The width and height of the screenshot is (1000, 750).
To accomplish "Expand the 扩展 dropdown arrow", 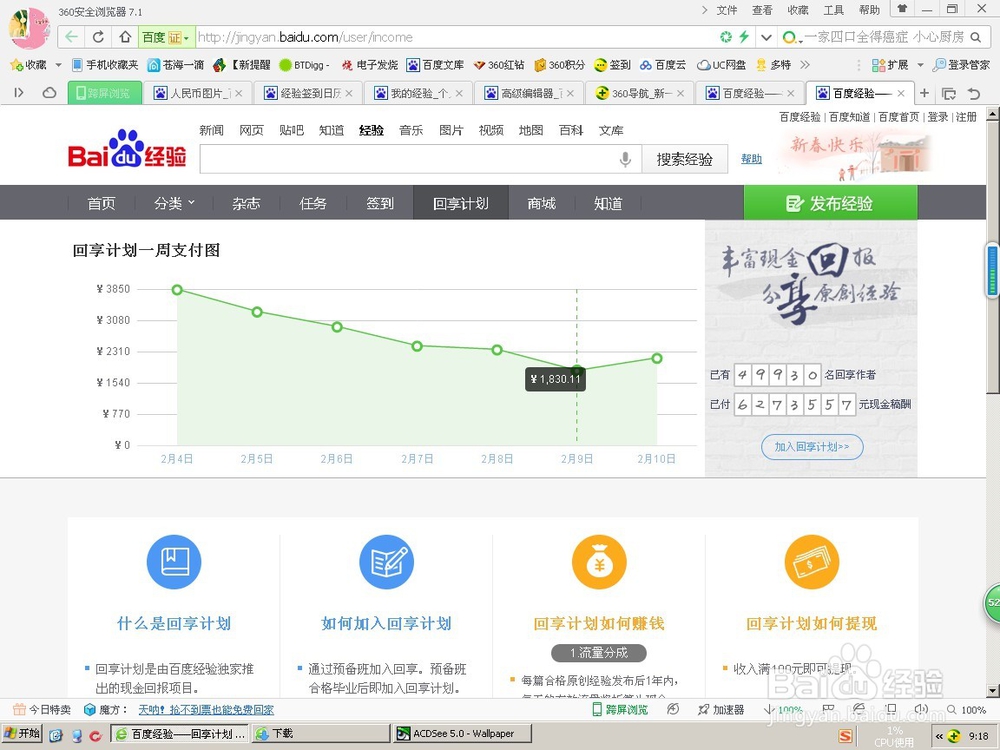I will pyautogui.click(x=920, y=64).
